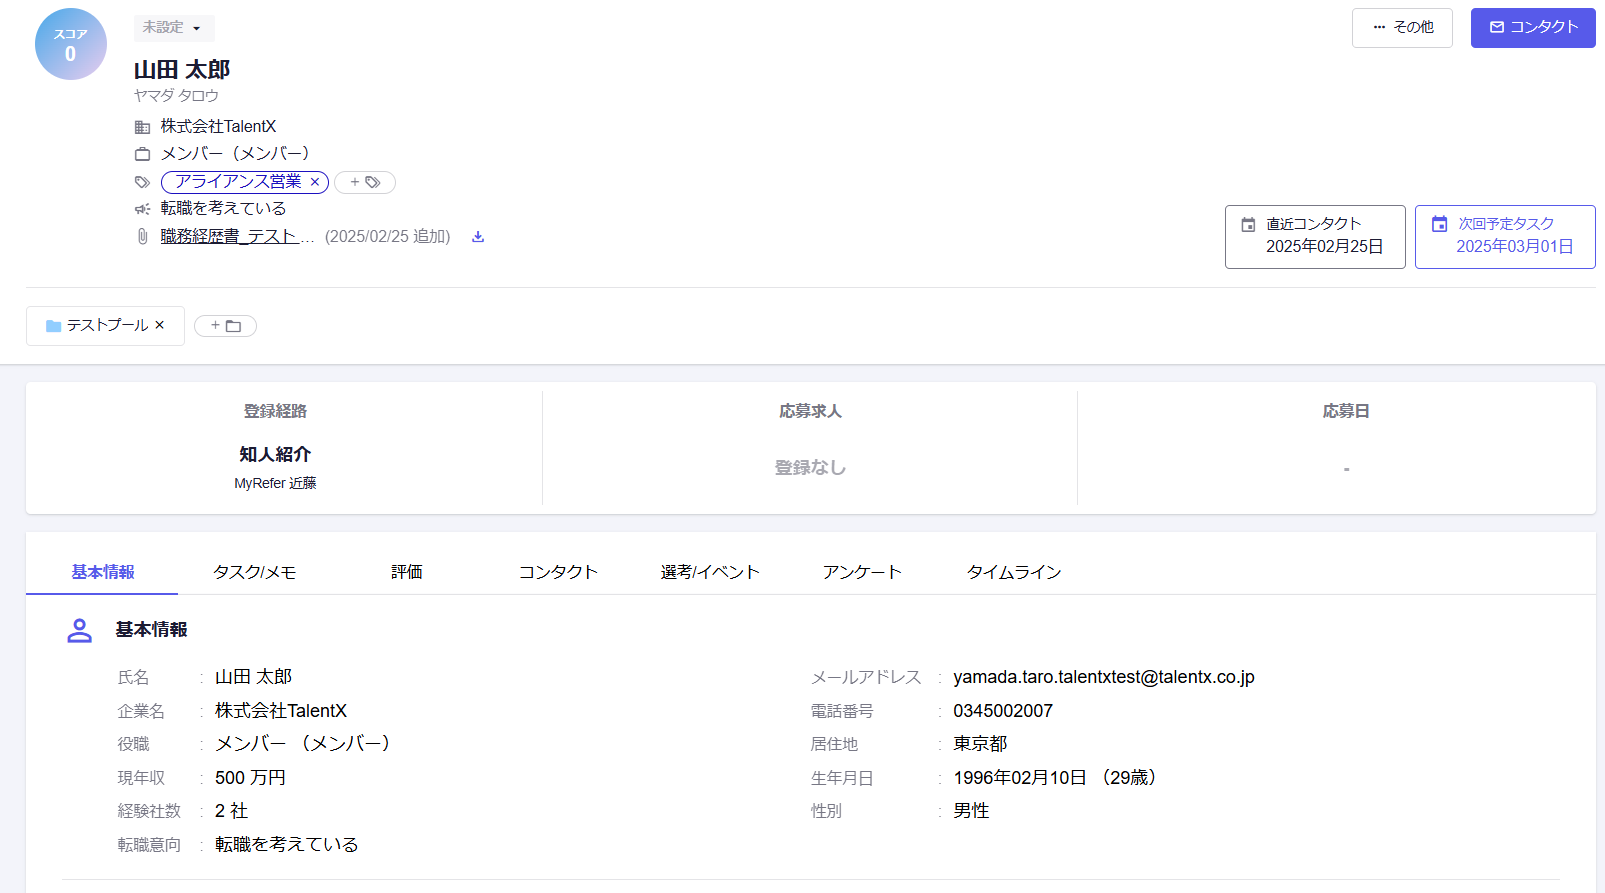Click the email address yamada.taro.talentxtest@talentx.co.jp
The height and width of the screenshot is (893, 1605).
tap(1103, 678)
